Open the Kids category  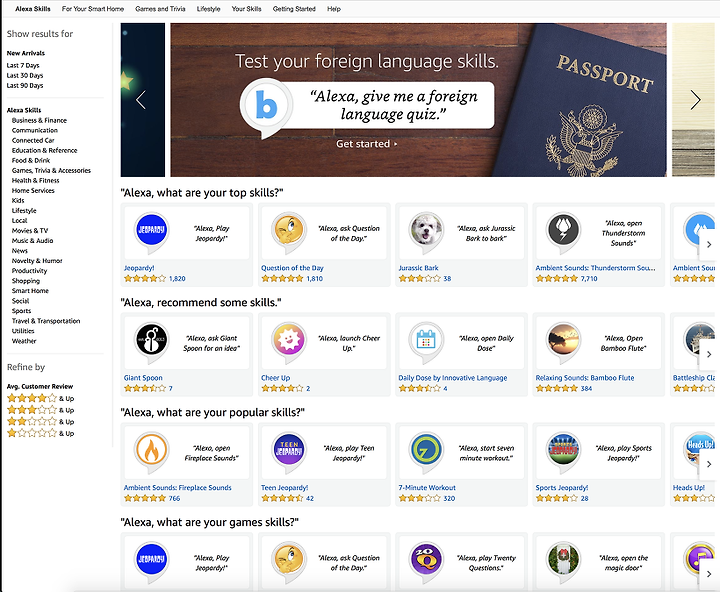(x=18, y=201)
